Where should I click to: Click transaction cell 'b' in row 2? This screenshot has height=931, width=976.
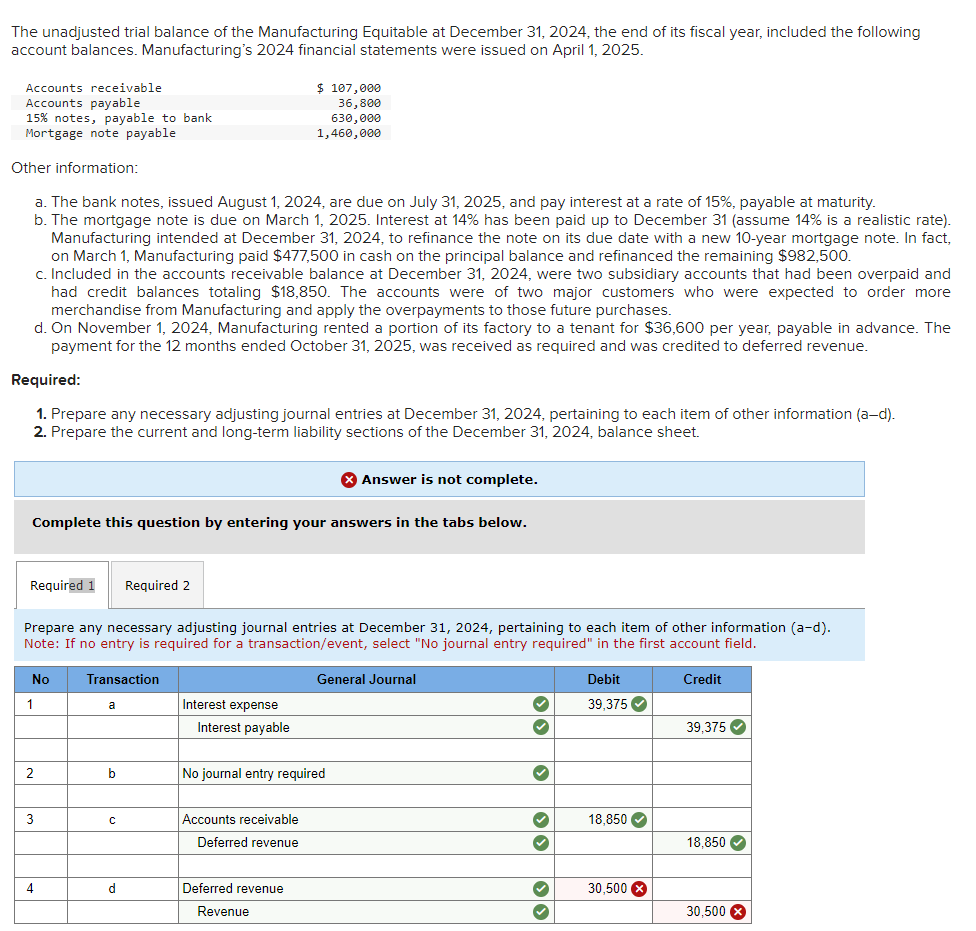pyautogui.click(x=123, y=773)
